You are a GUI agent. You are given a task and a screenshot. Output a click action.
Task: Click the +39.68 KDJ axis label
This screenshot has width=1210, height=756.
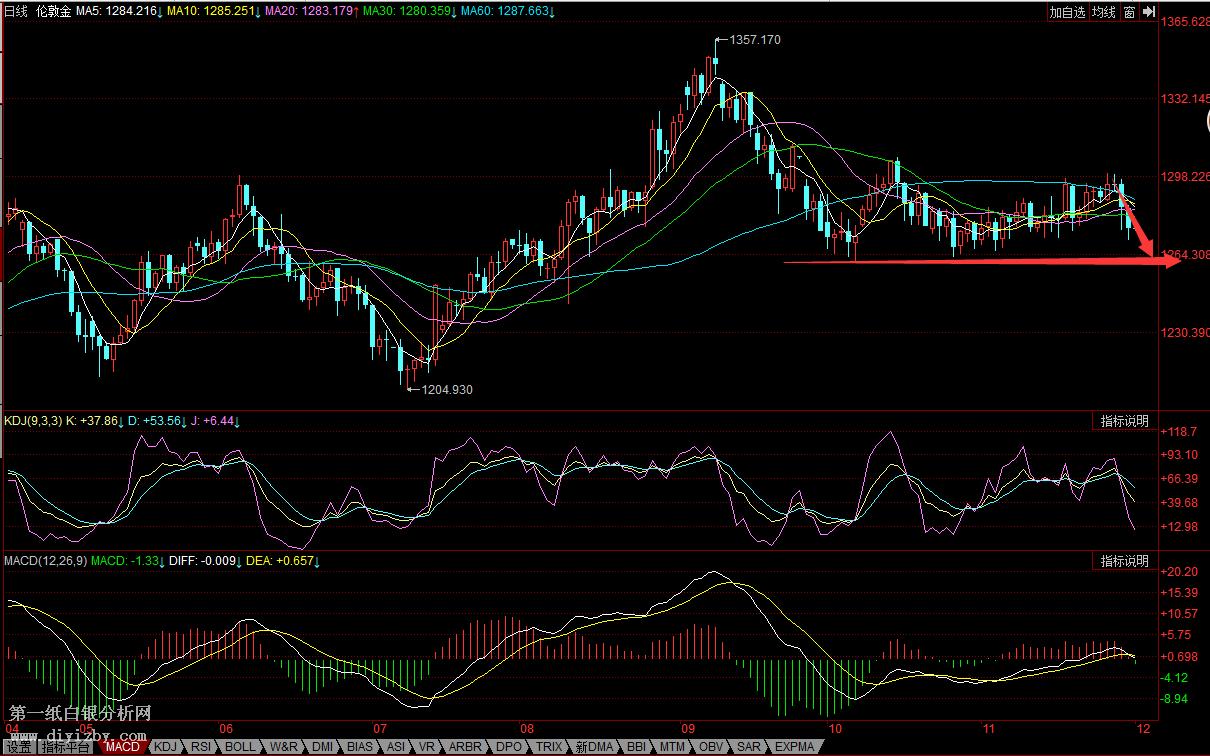1179,503
